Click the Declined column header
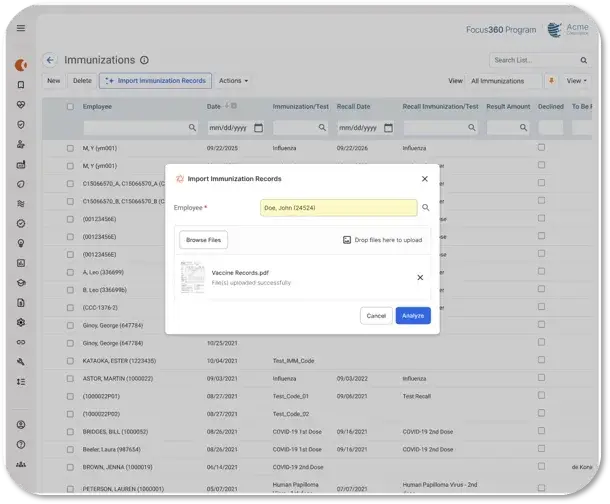This screenshot has height=504, width=610. pyautogui.click(x=550, y=107)
